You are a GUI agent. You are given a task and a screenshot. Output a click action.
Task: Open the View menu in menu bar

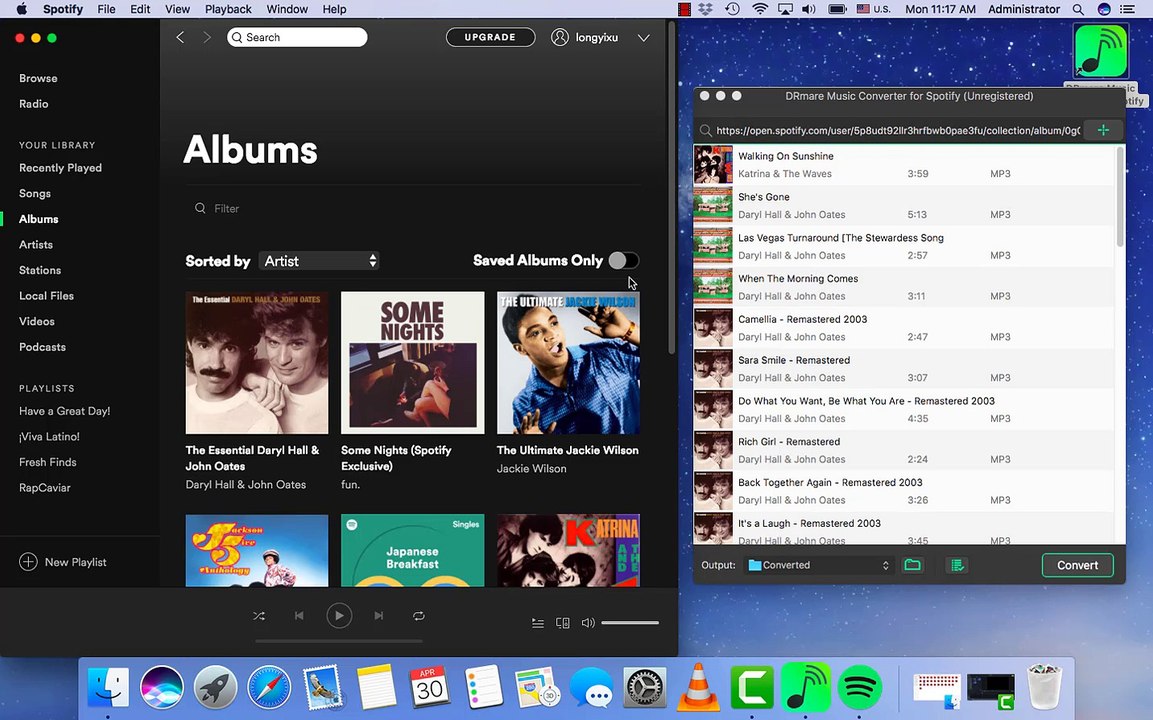pyautogui.click(x=177, y=9)
